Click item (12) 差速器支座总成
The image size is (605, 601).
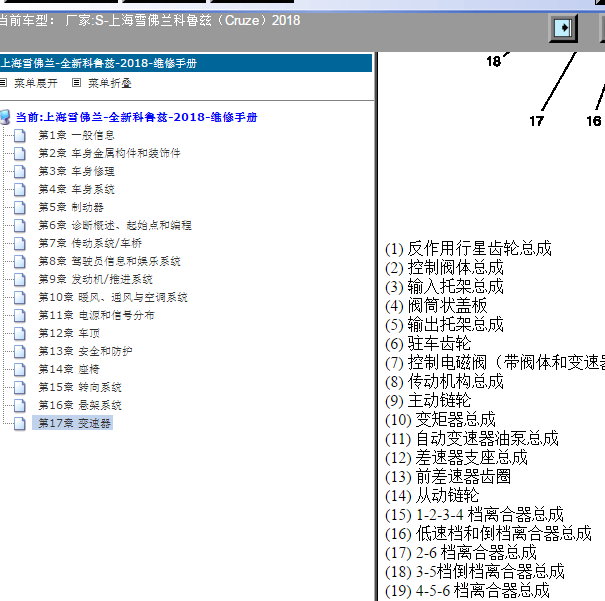[456, 458]
